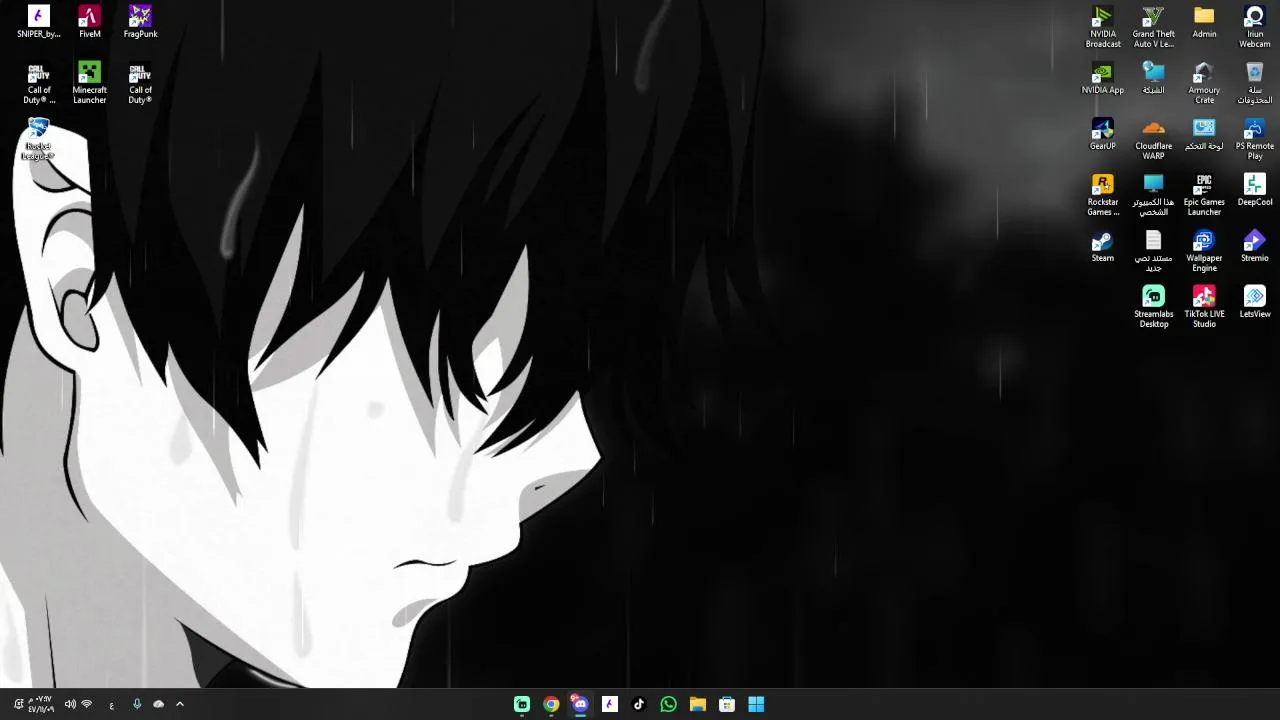
Task: Open Microsoft Store in the taskbar
Action: [727, 704]
